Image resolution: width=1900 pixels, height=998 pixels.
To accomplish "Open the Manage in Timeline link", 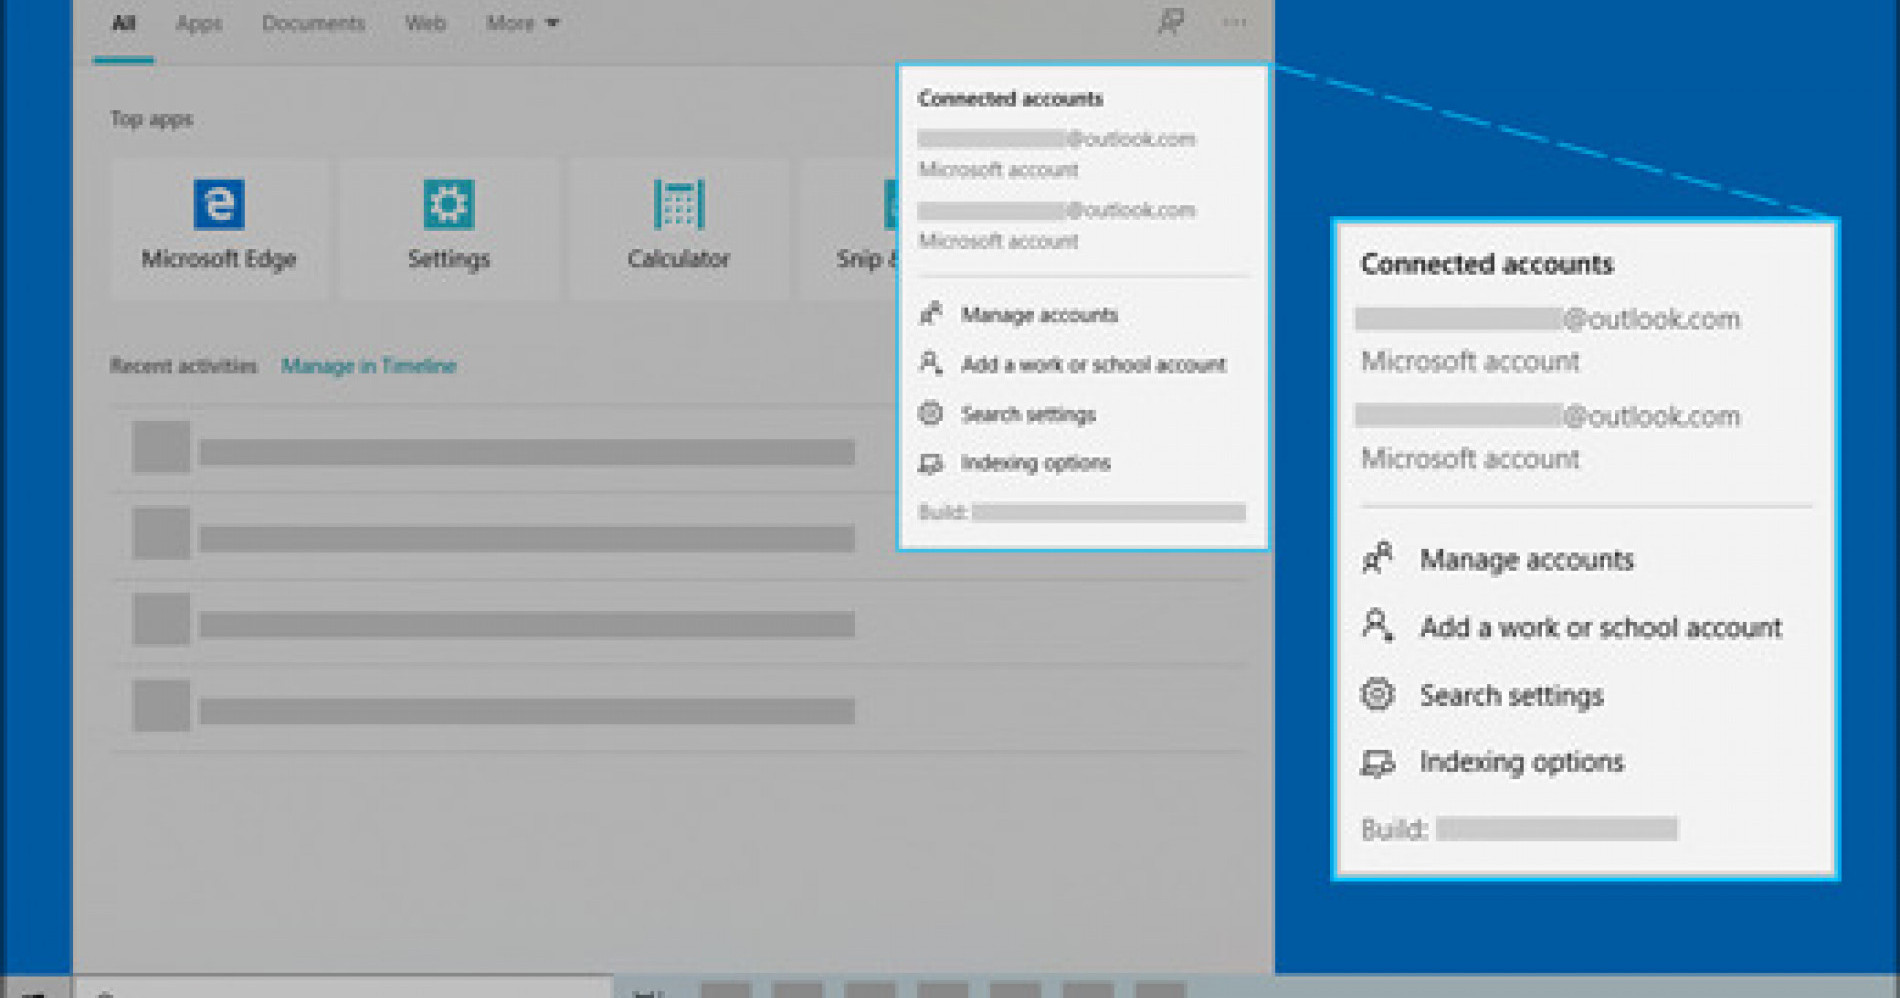I will (x=368, y=366).
